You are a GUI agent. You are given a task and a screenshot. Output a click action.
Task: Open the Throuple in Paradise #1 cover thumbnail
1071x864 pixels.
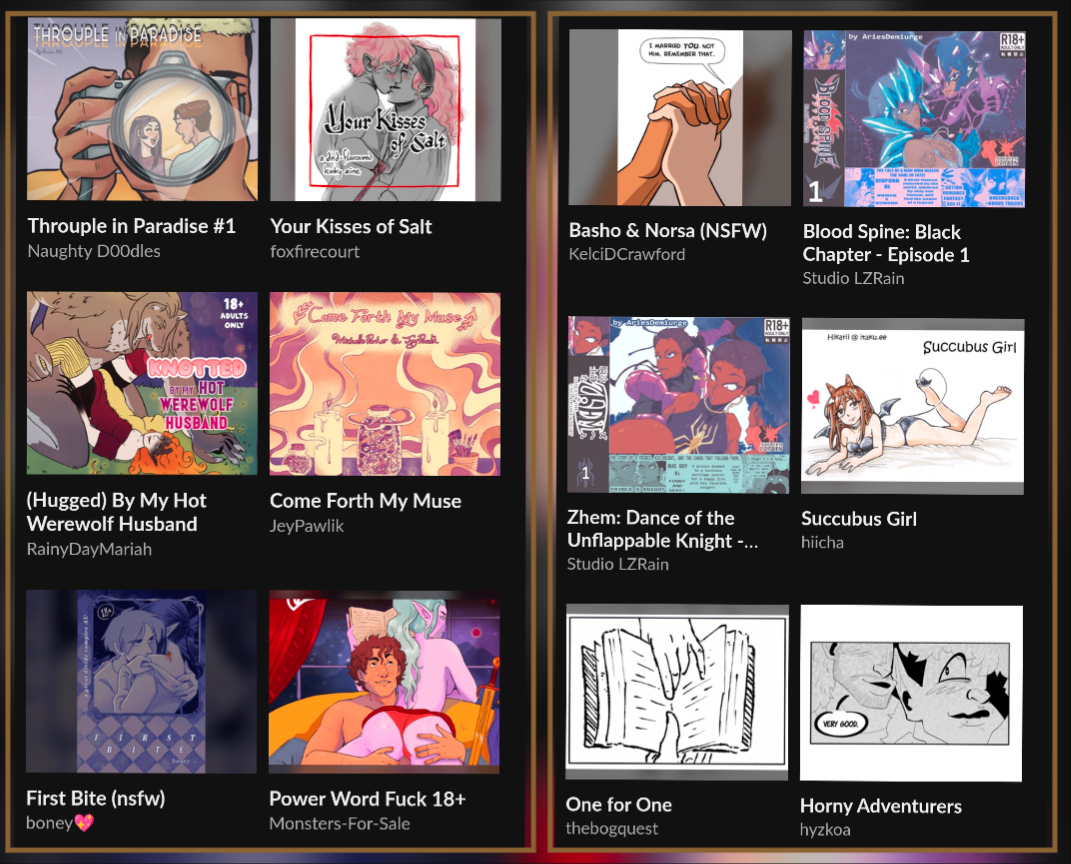[x=142, y=109]
